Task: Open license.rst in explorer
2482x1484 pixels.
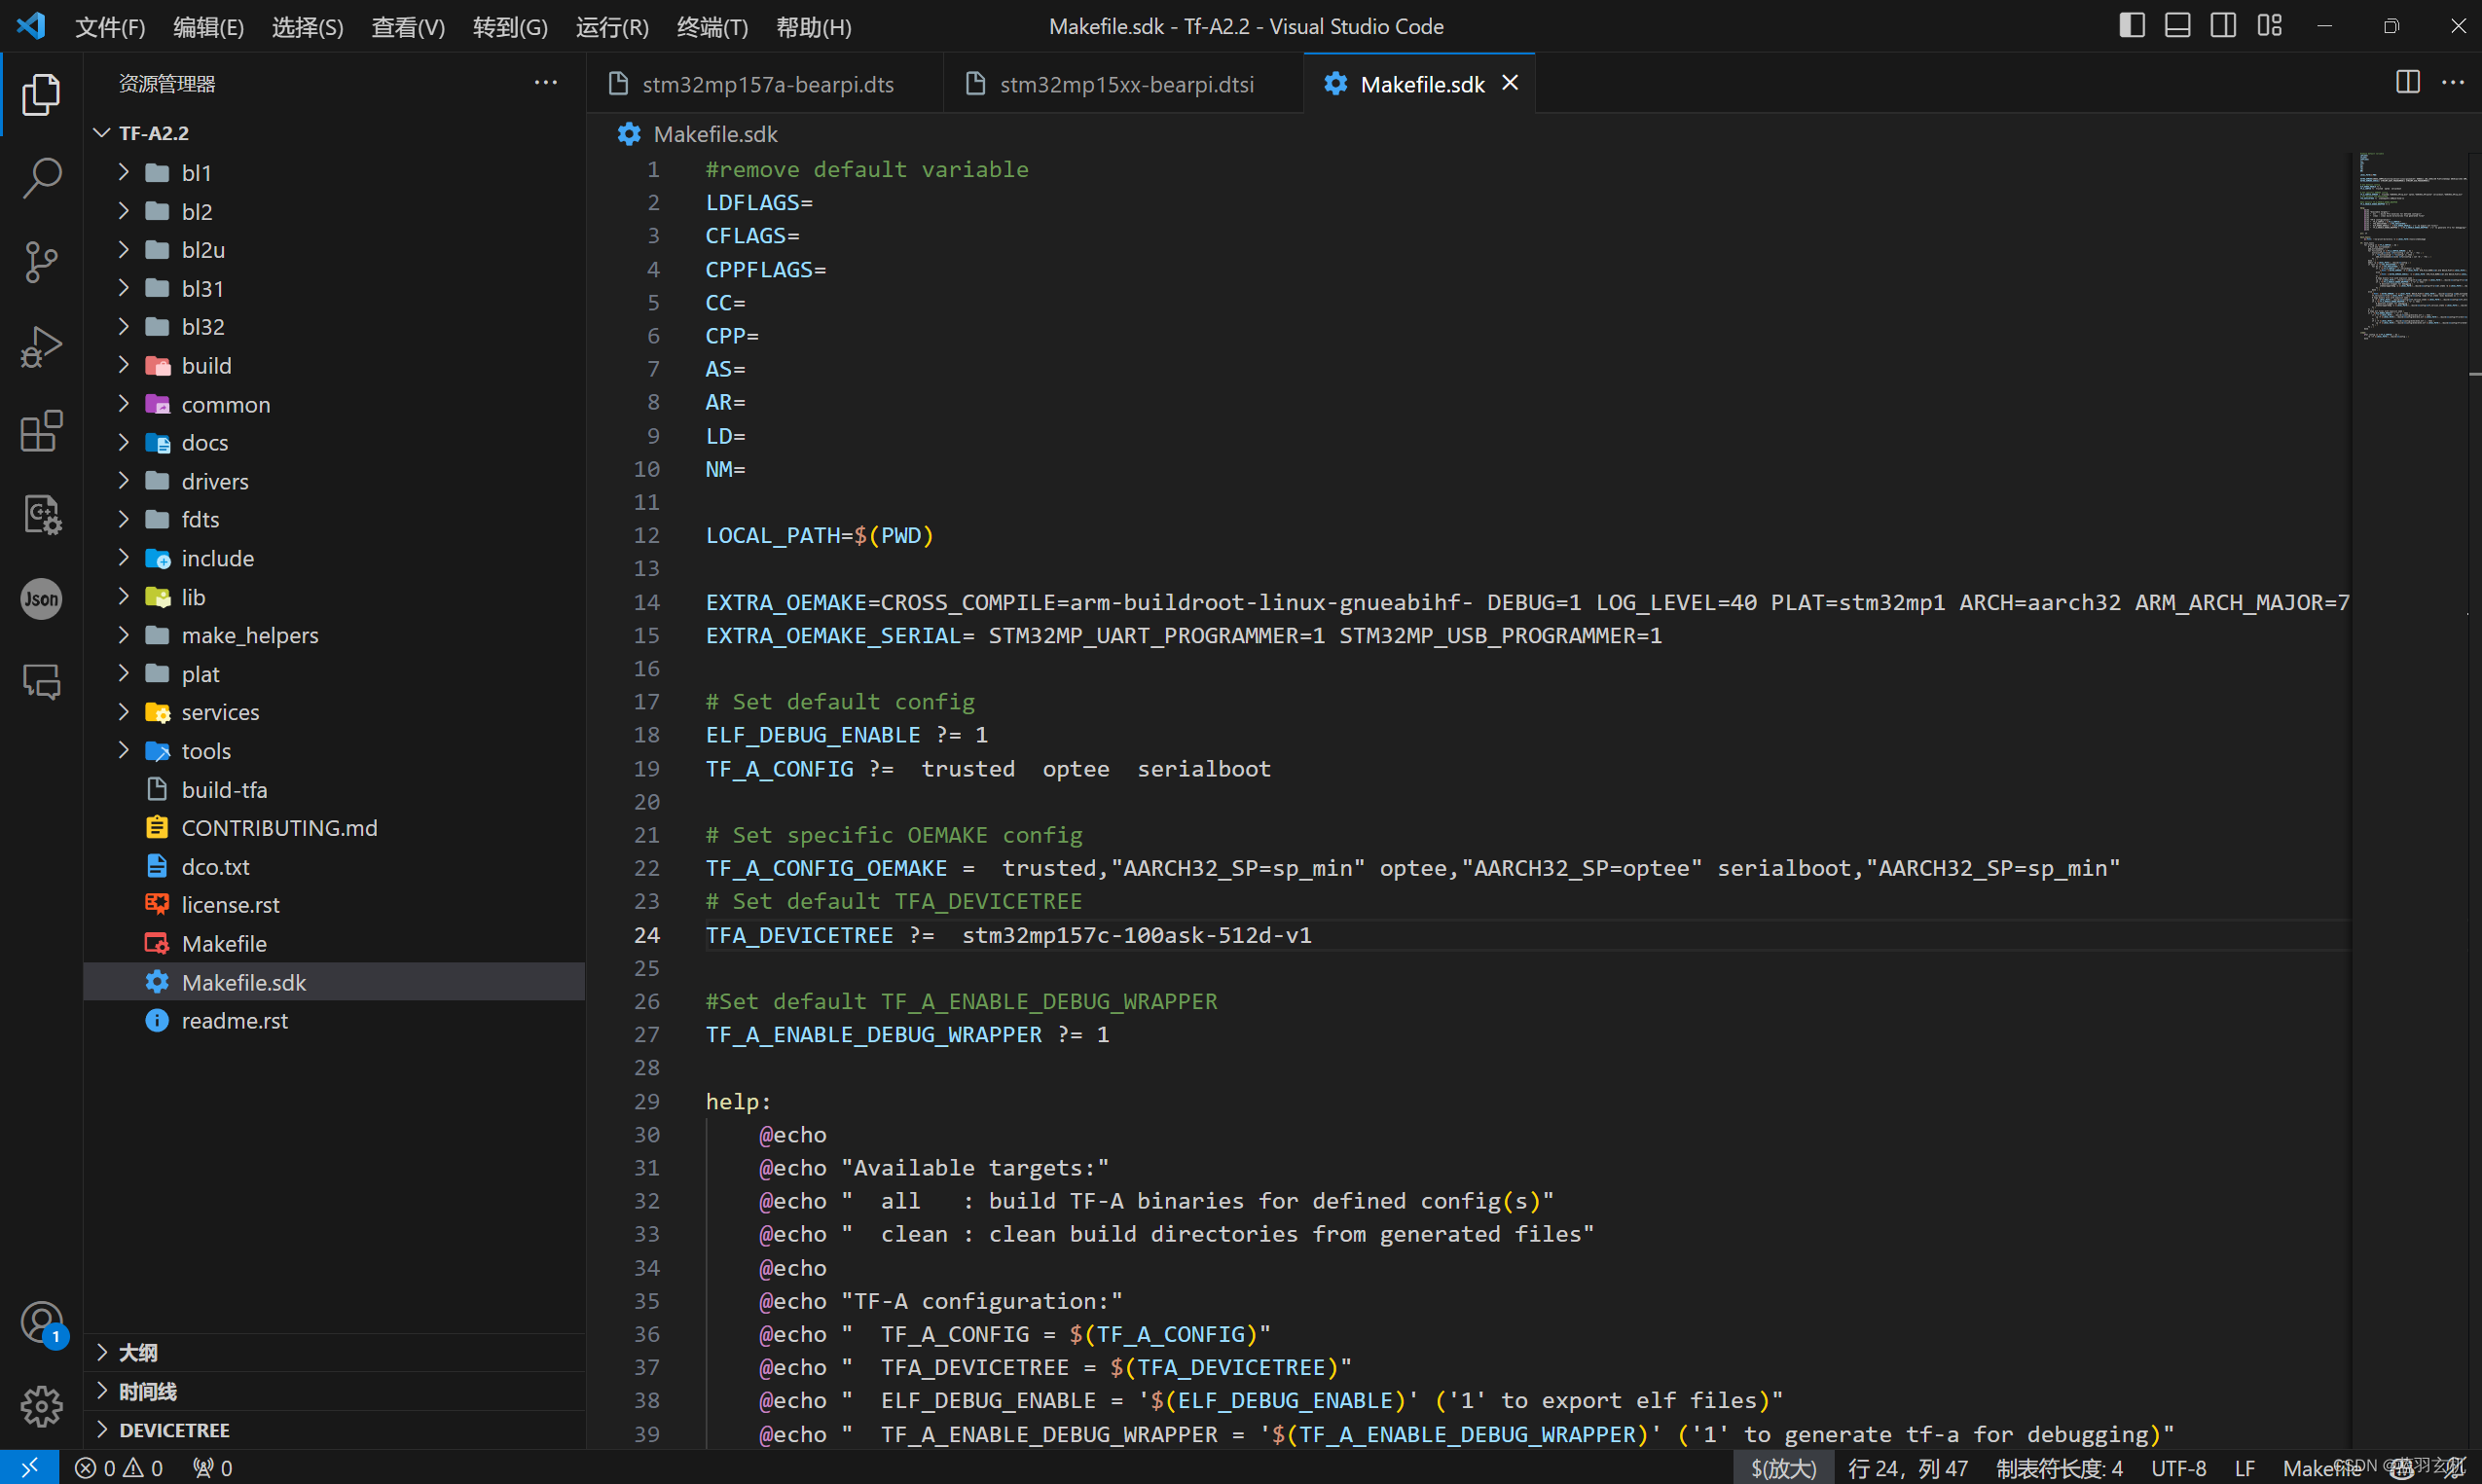Action: pos(334,905)
